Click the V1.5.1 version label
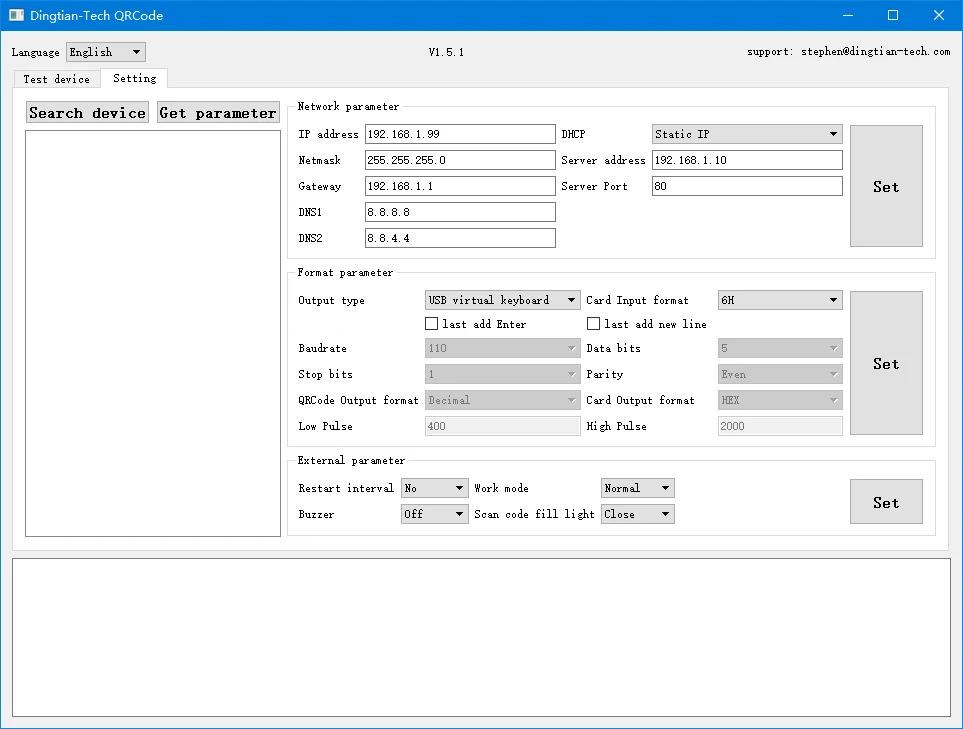 pyautogui.click(x=446, y=52)
